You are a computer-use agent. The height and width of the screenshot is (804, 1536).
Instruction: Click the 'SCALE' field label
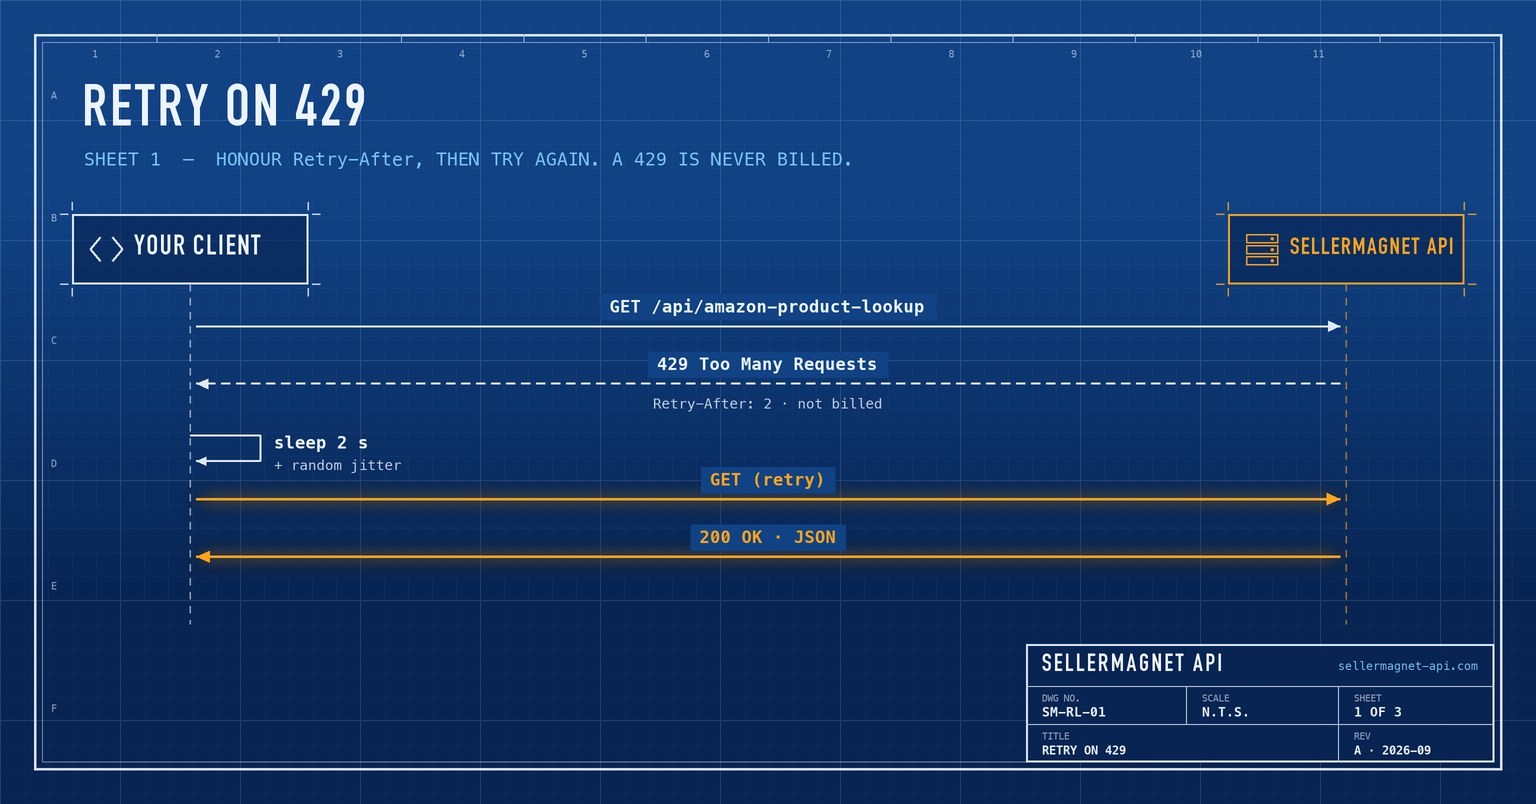(x=1215, y=698)
